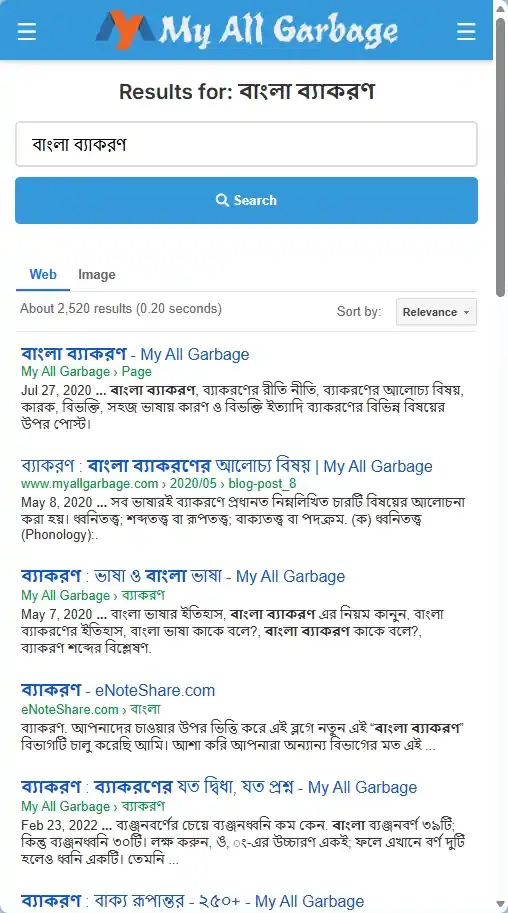Open the right hamburger menu icon
Screen dimensions: 508x913
coord(466,31)
